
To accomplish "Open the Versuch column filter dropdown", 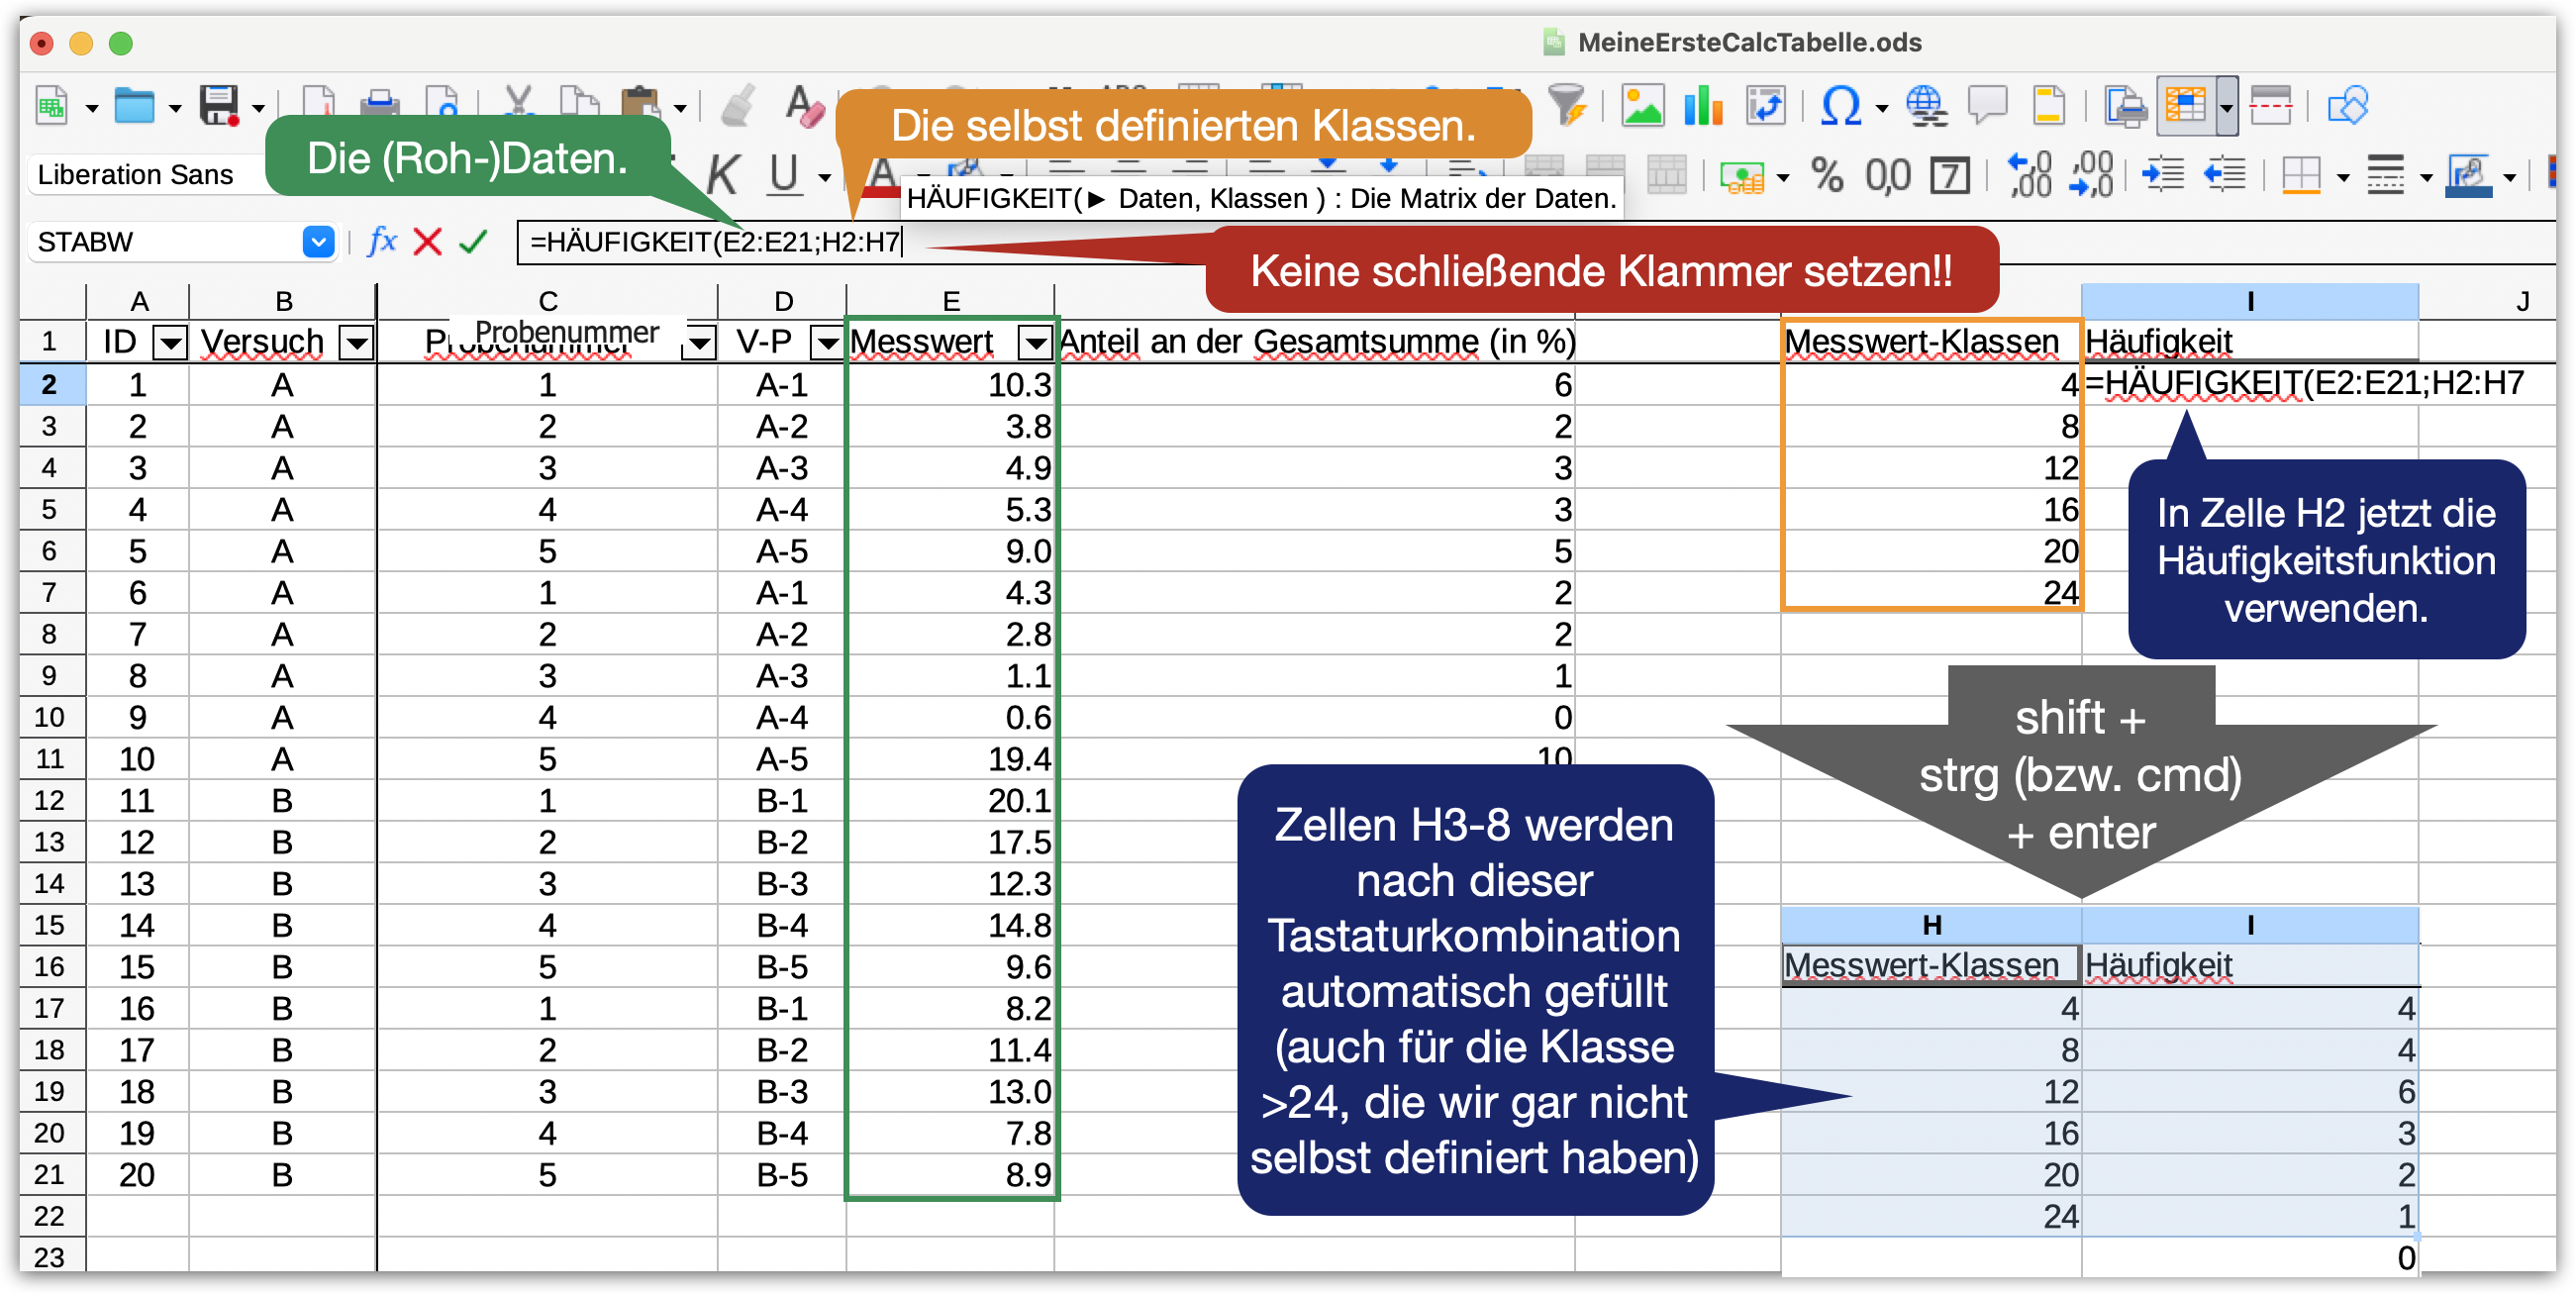I will (357, 342).
